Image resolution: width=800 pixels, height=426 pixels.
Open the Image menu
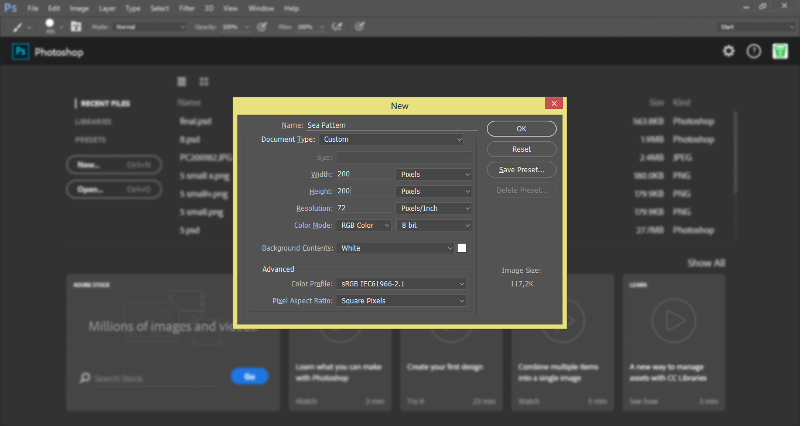(77, 6)
